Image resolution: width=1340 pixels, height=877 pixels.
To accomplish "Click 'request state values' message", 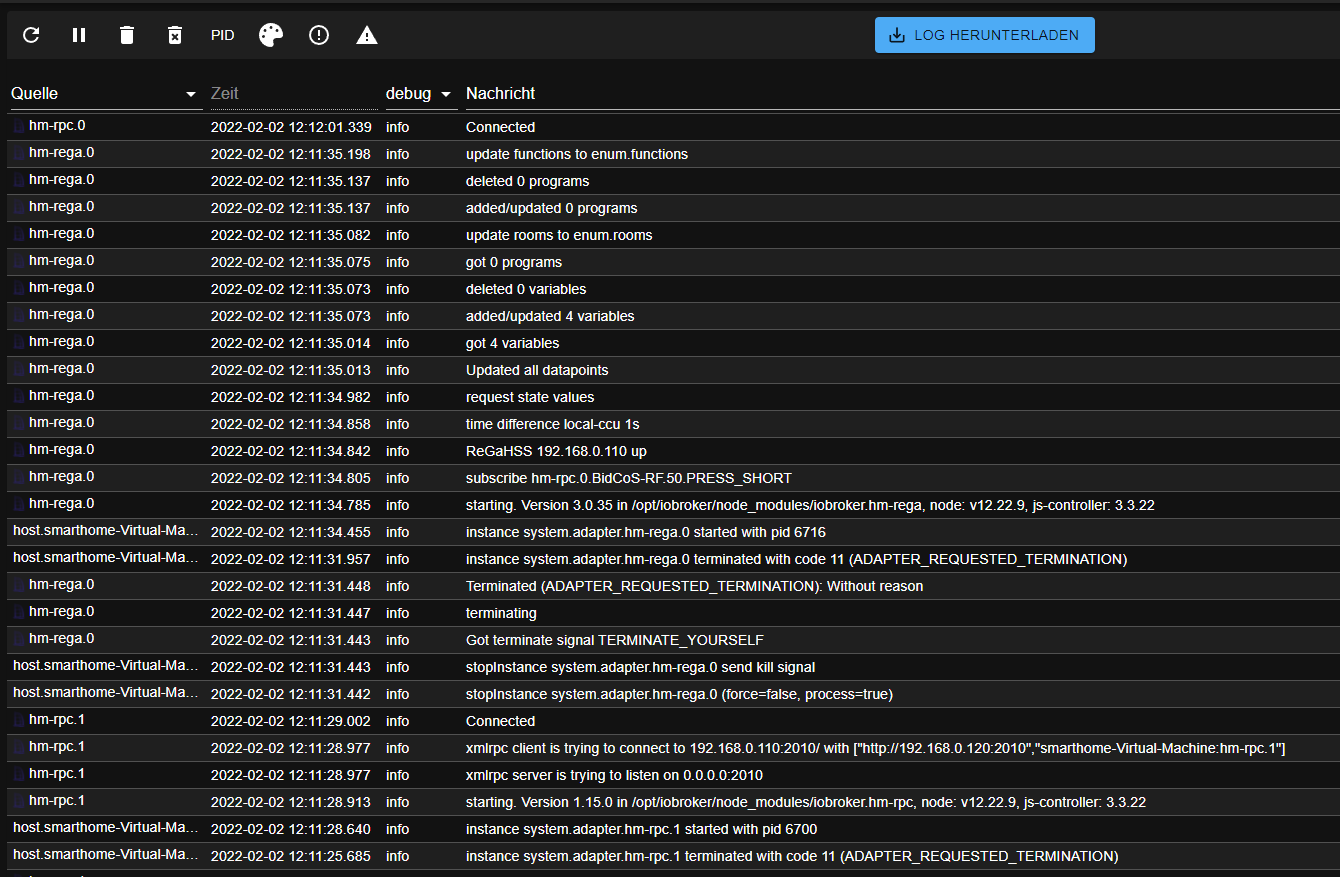I will click(530, 397).
